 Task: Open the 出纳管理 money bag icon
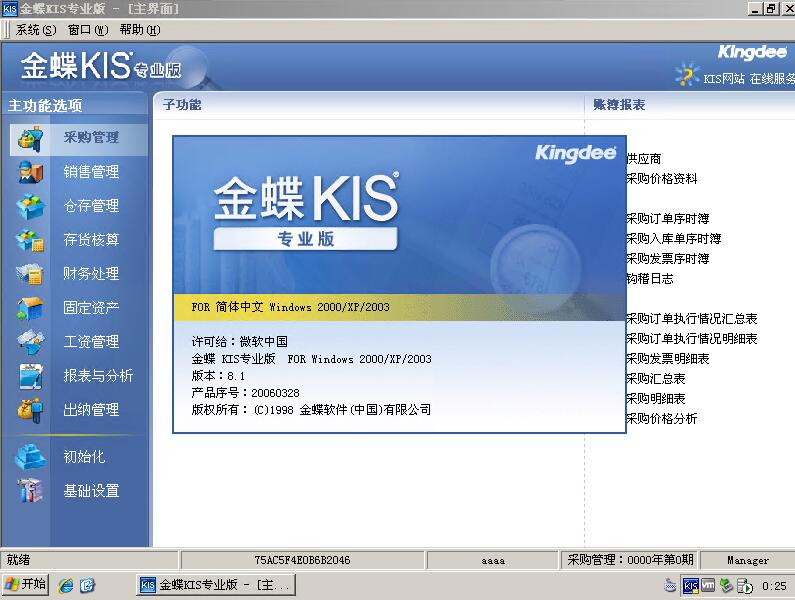(x=30, y=410)
